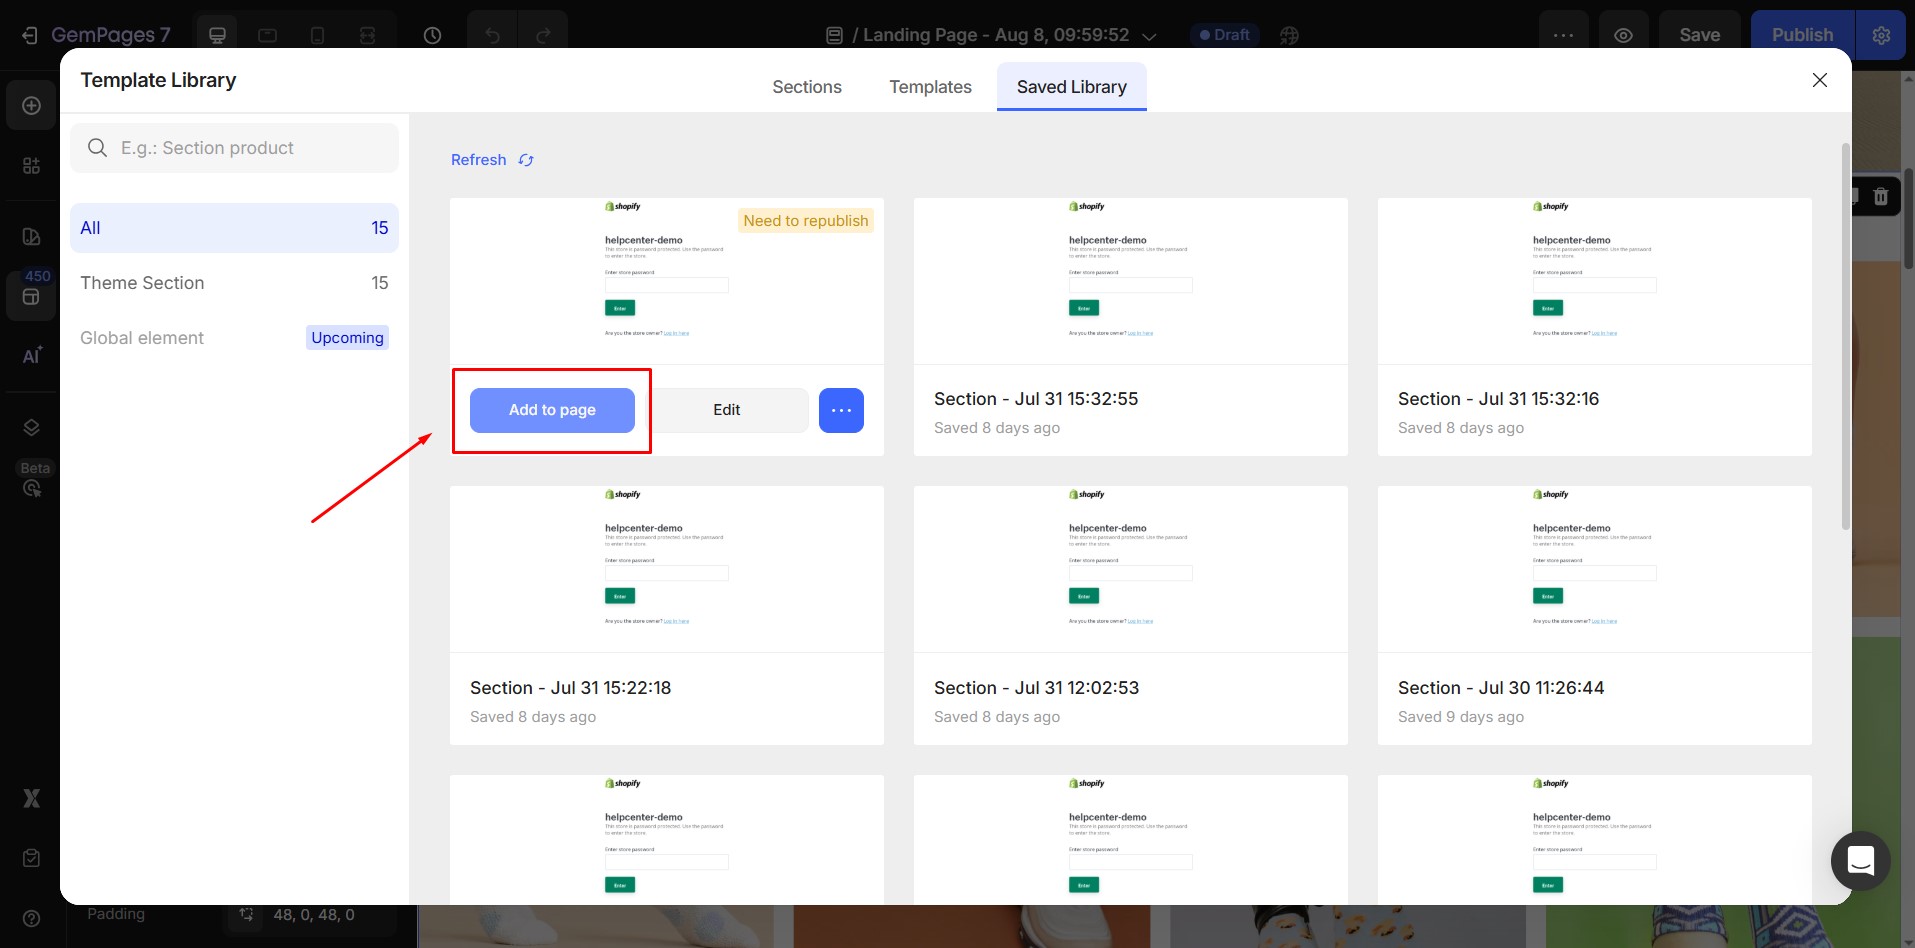Open page settings gear next to Publish
The height and width of the screenshot is (948, 1915).
[x=1881, y=35]
